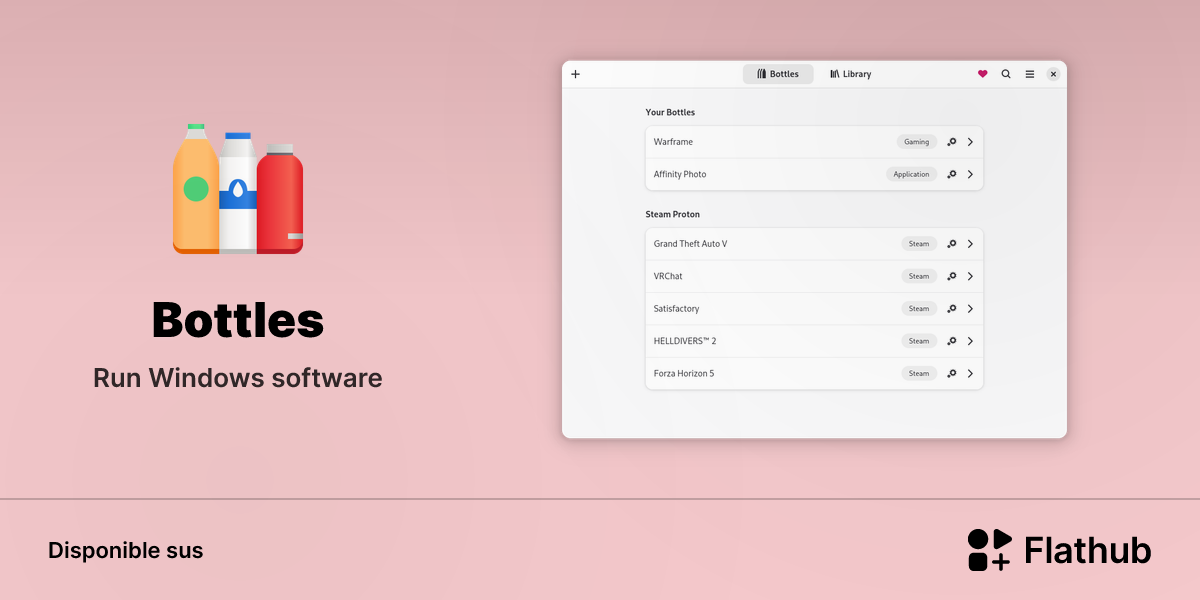Click the Flathub wordmark text

(x=1088, y=550)
